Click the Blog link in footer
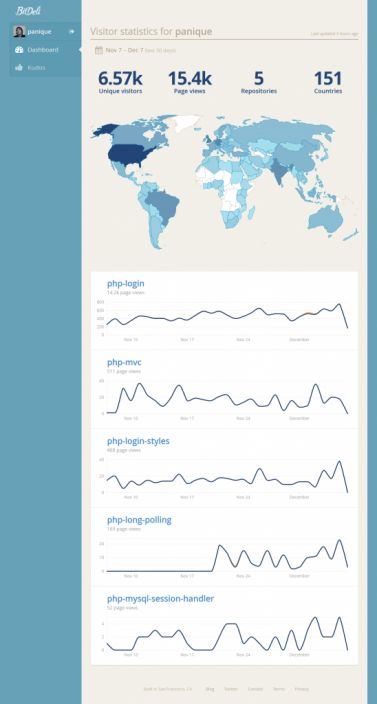Screen dimensions: 377x704 (210, 689)
